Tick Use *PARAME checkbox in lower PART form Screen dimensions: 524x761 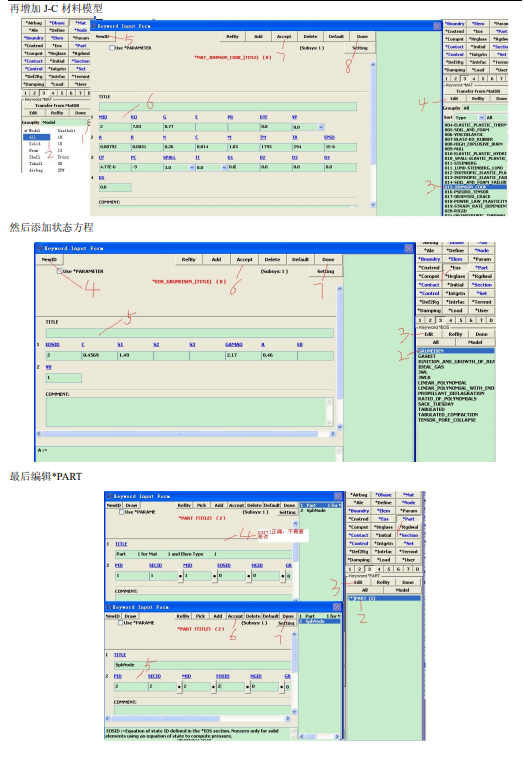point(121,623)
